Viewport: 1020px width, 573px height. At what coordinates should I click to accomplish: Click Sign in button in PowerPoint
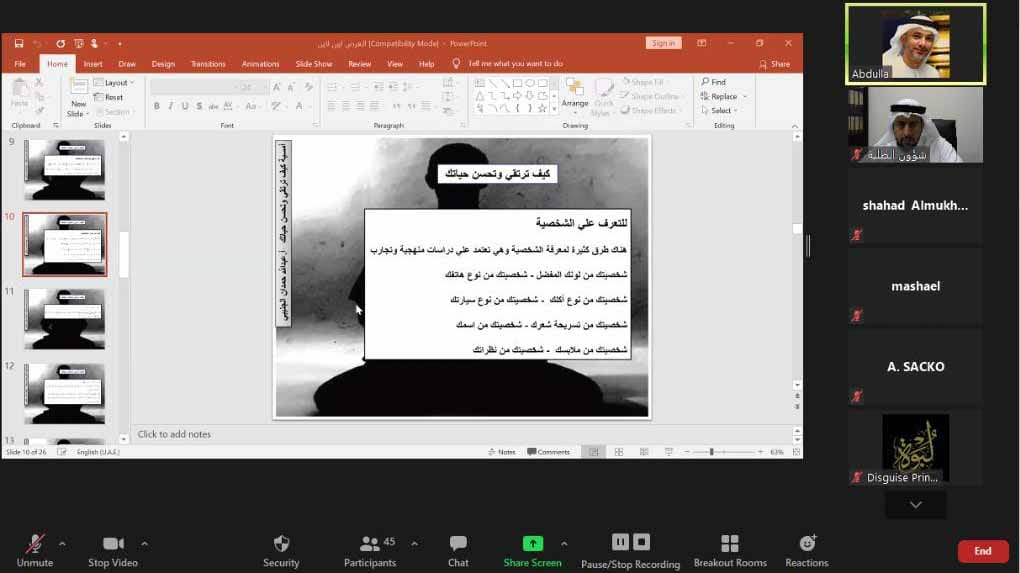(x=664, y=43)
